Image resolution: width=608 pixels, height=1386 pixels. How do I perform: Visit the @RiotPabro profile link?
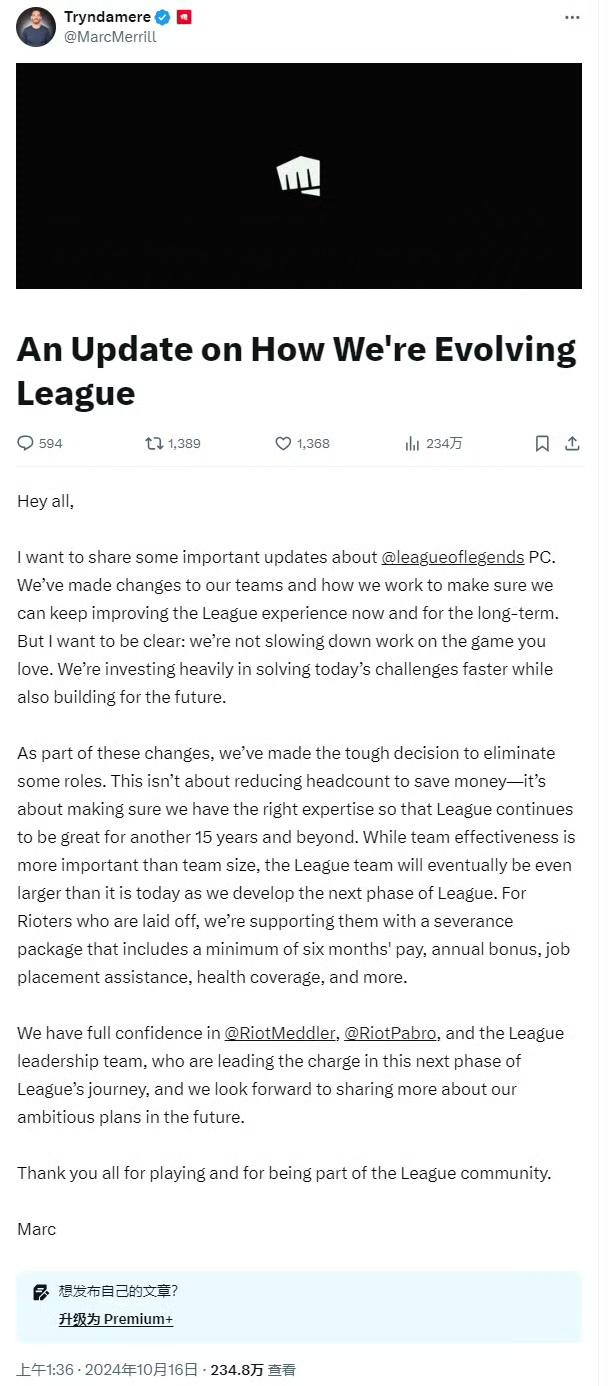coord(394,1033)
